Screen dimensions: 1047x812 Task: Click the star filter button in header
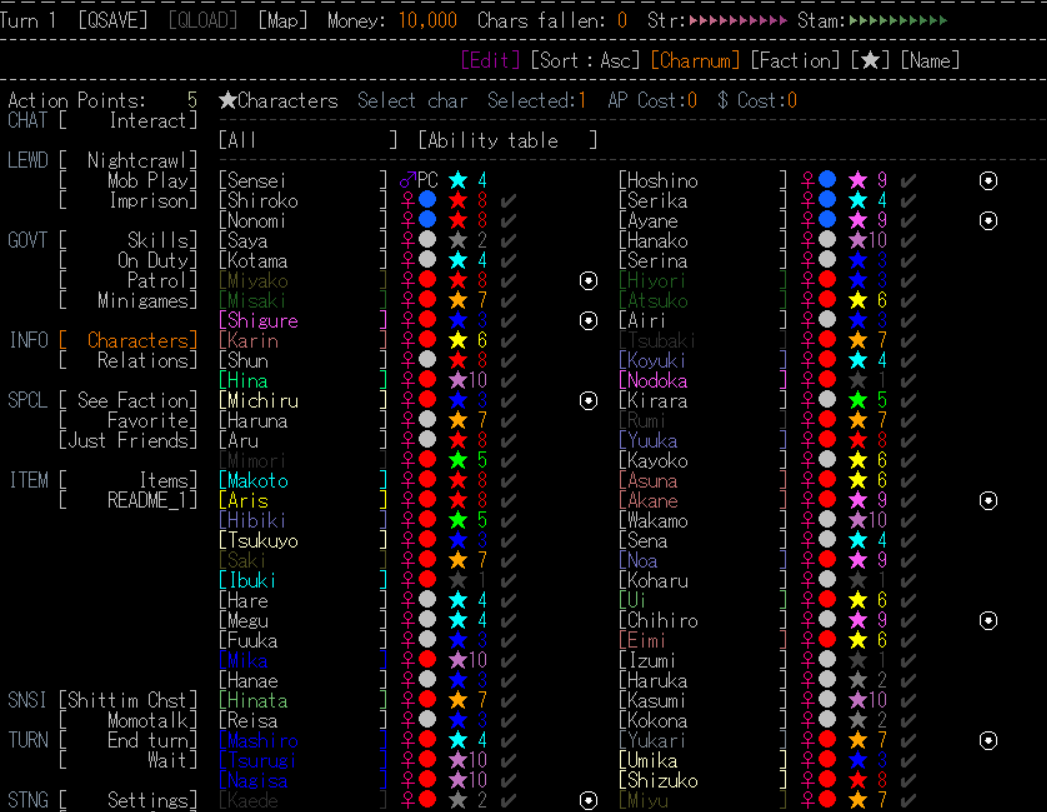[871, 61]
